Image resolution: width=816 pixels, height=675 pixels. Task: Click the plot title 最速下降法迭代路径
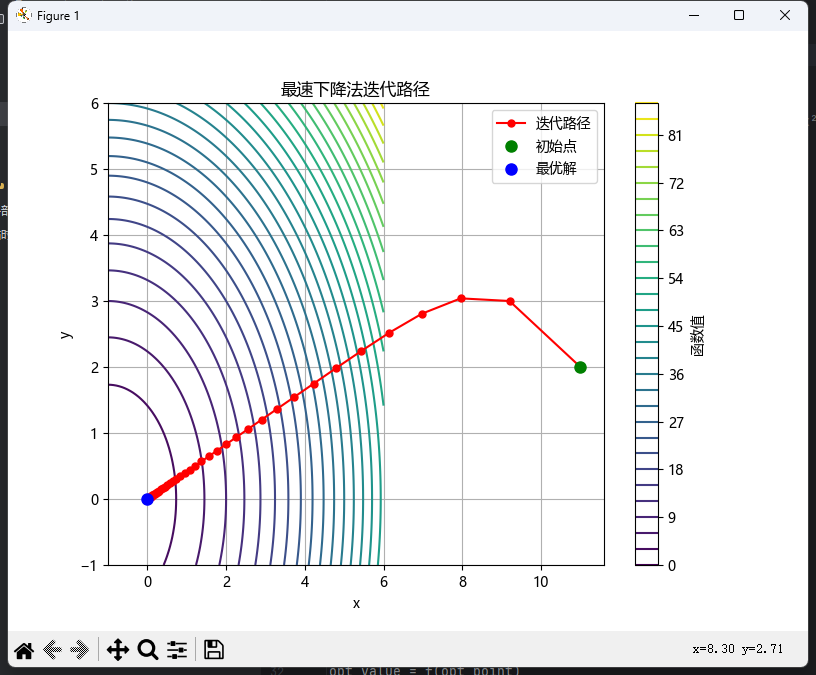pyautogui.click(x=355, y=90)
